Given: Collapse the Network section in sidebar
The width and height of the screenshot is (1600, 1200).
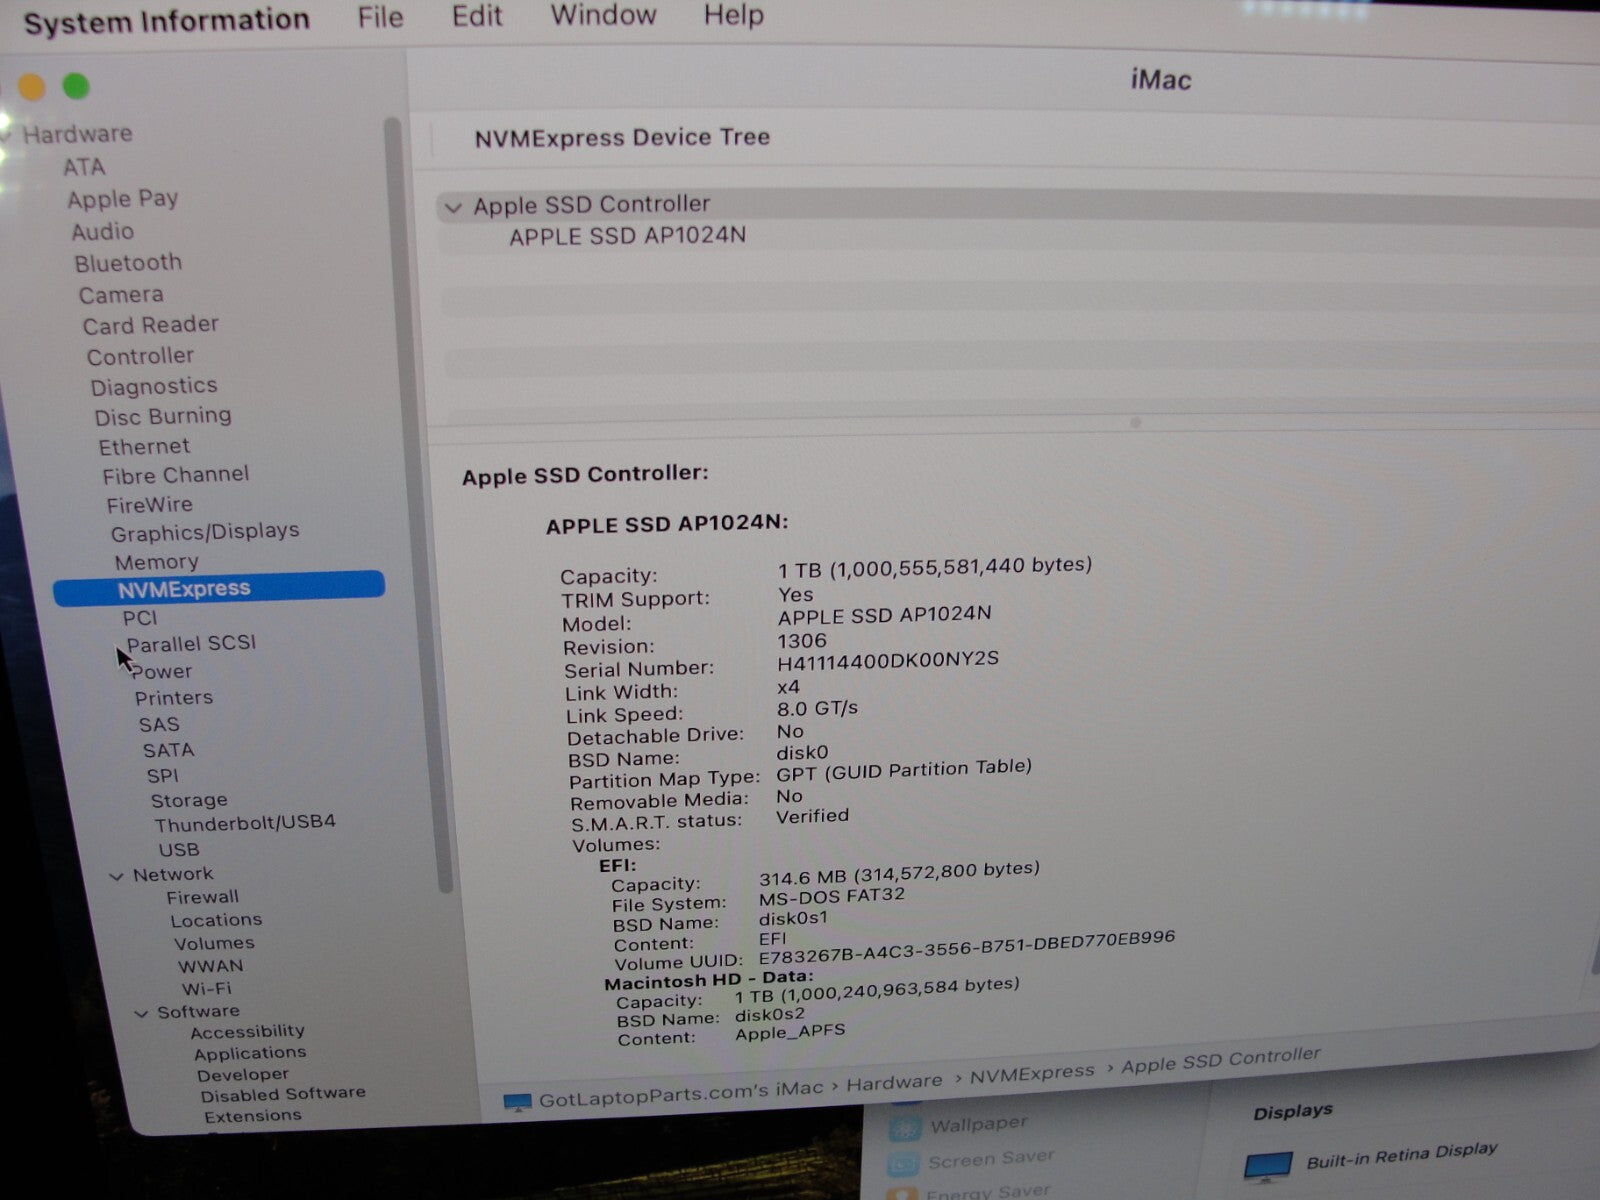Looking at the screenshot, I should click(117, 876).
